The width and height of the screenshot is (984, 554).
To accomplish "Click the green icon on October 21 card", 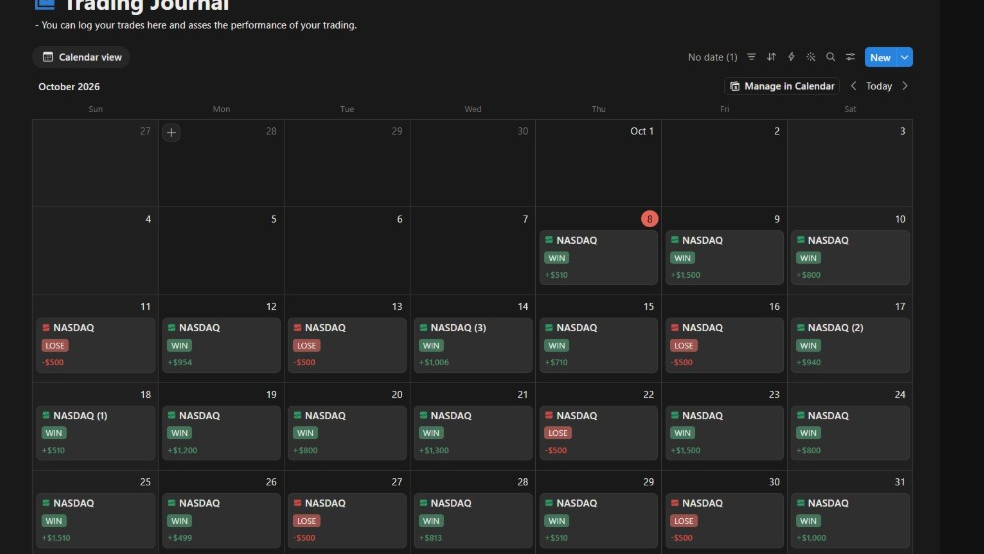I will point(424,415).
